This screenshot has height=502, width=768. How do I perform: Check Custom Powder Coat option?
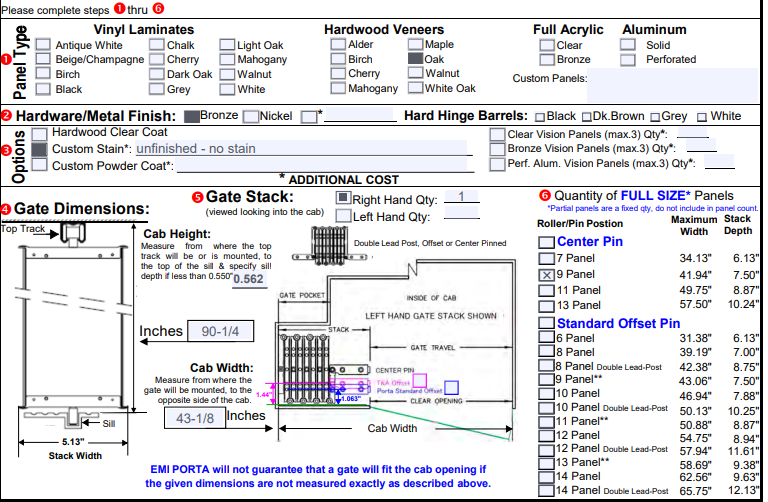[x=39, y=165]
